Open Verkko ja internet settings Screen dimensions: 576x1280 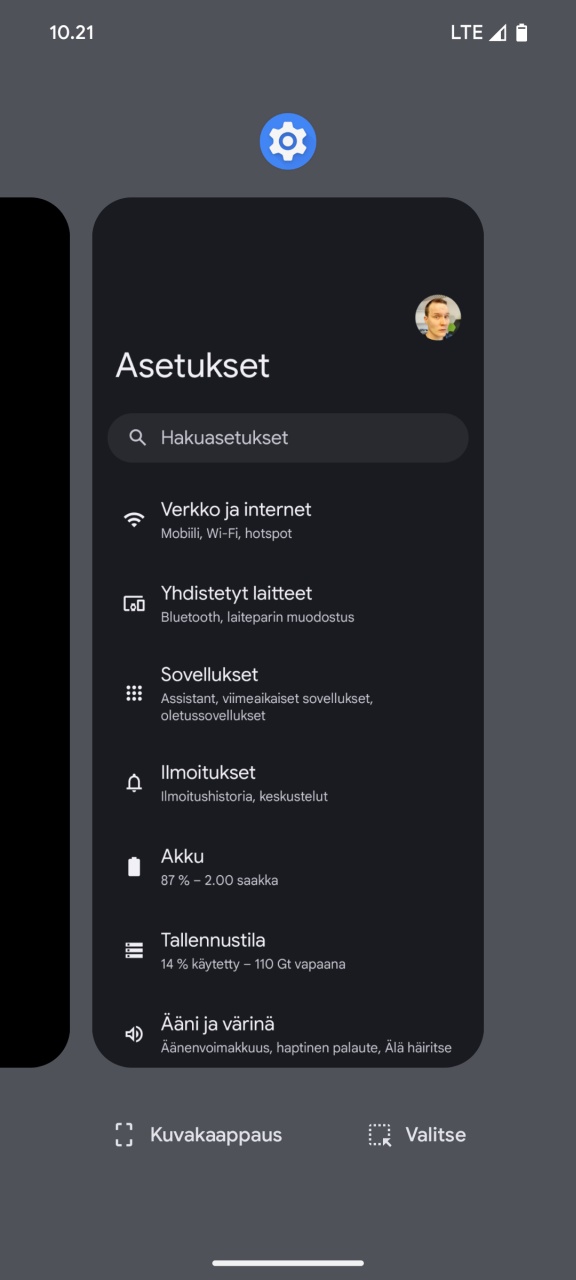(288, 520)
